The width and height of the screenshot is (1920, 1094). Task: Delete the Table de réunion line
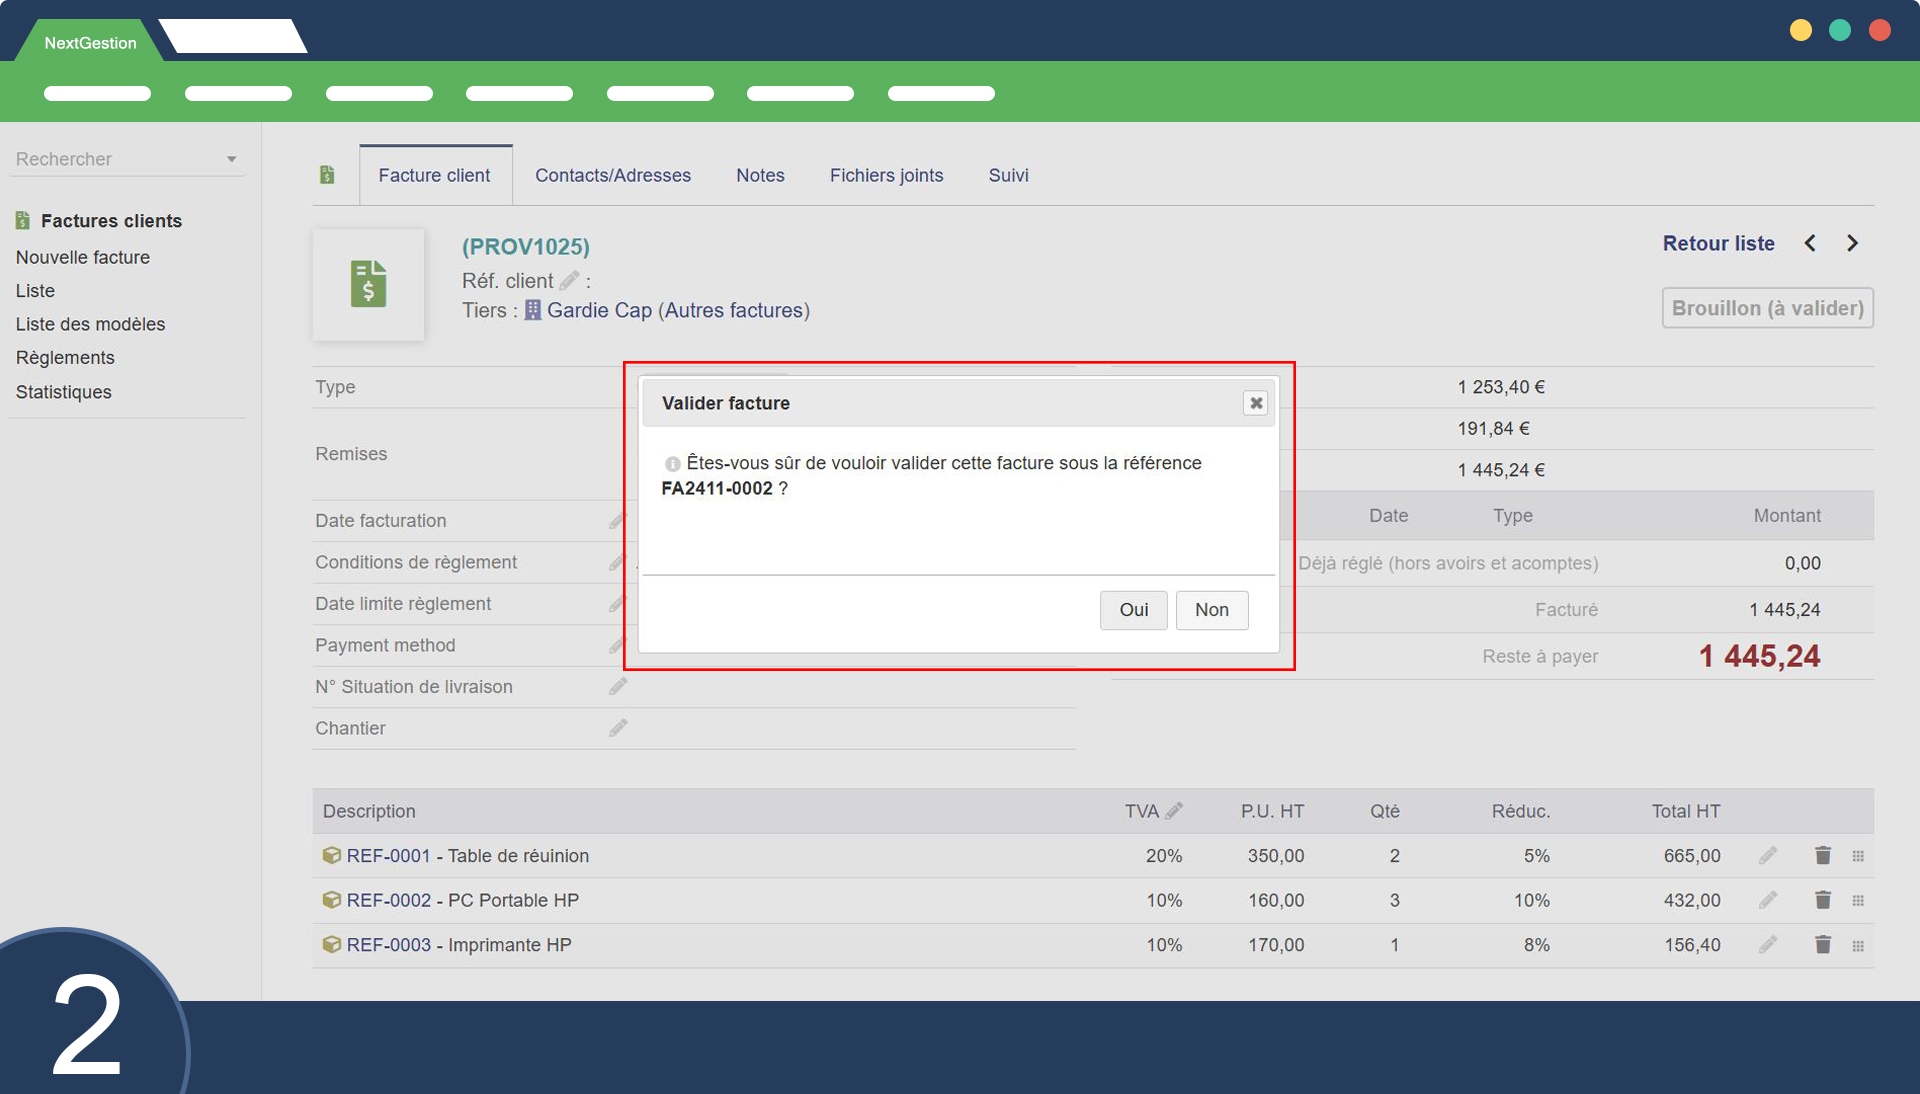click(1822, 856)
